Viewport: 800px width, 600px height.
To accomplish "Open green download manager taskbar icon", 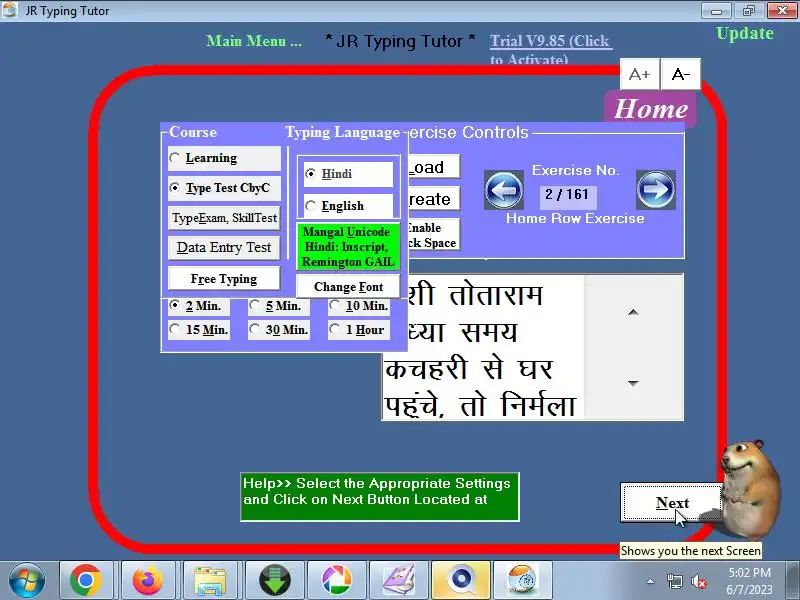I will [x=274, y=580].
